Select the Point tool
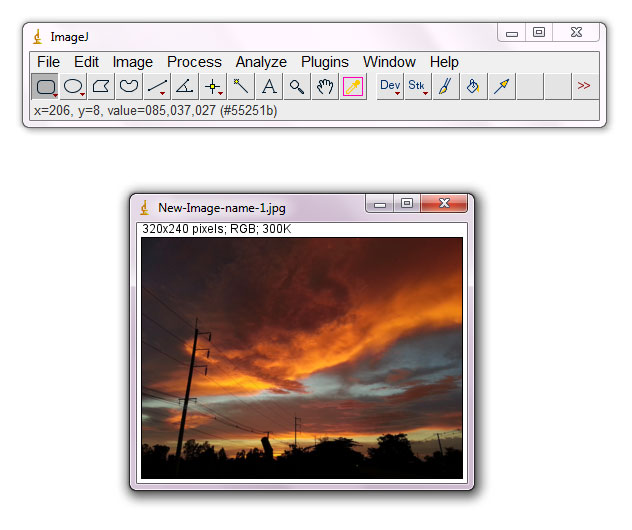632x530 pixels. click(213, 86)
